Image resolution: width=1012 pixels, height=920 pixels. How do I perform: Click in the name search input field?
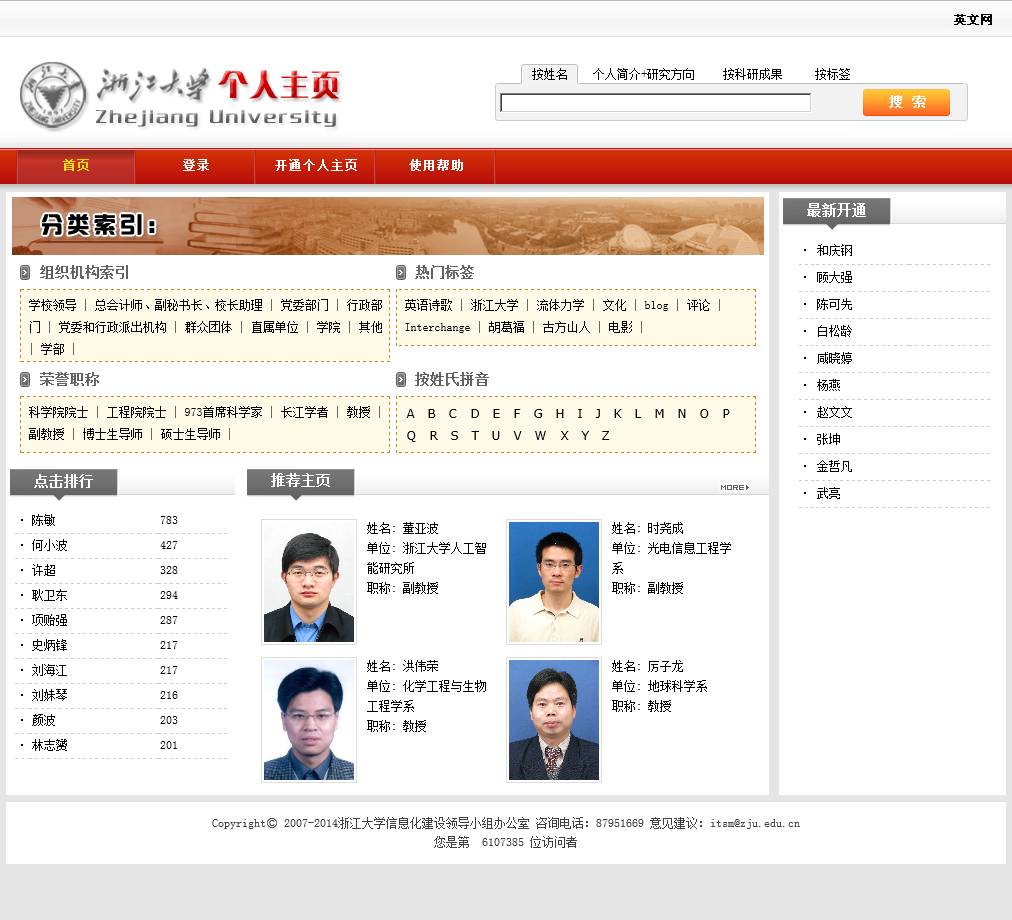click(655, 103)
